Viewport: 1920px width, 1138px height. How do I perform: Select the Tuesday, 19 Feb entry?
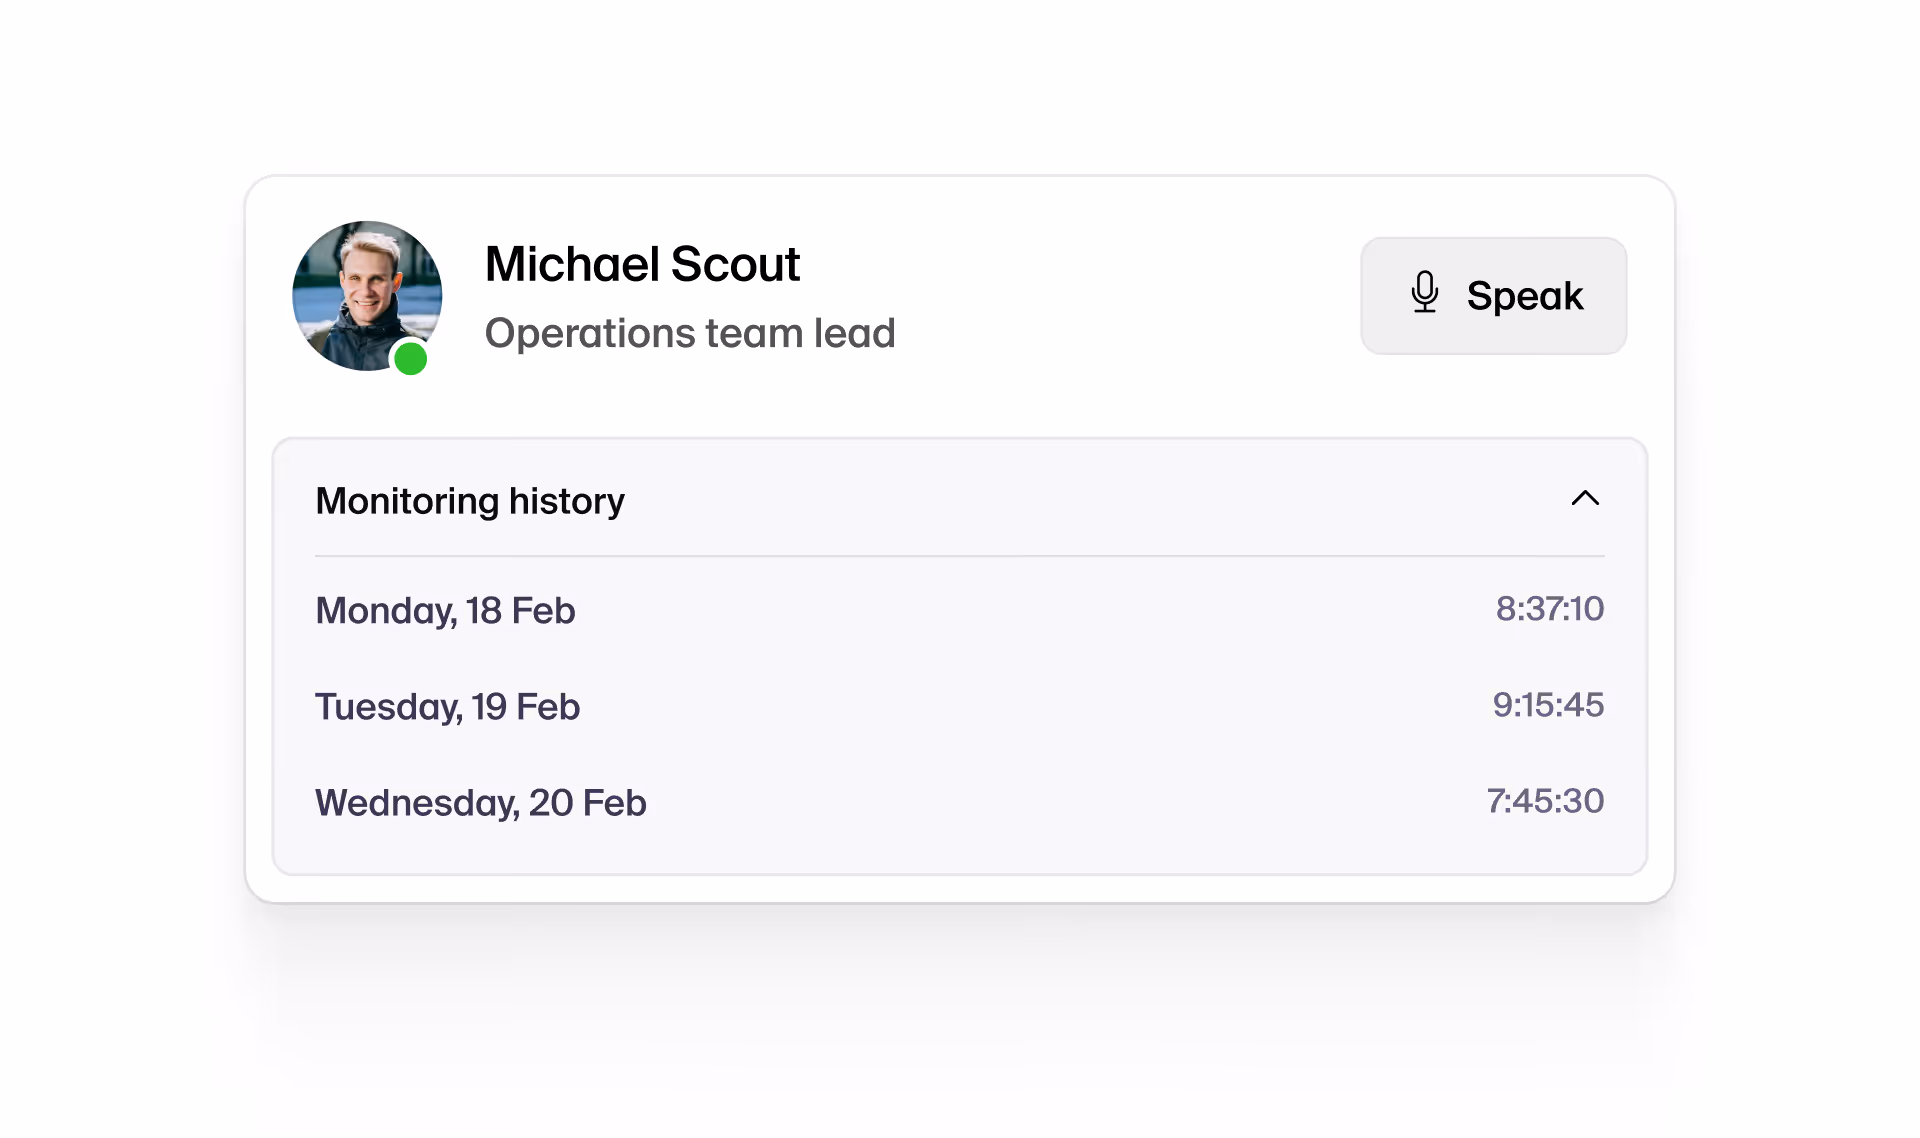coord(447,707)
